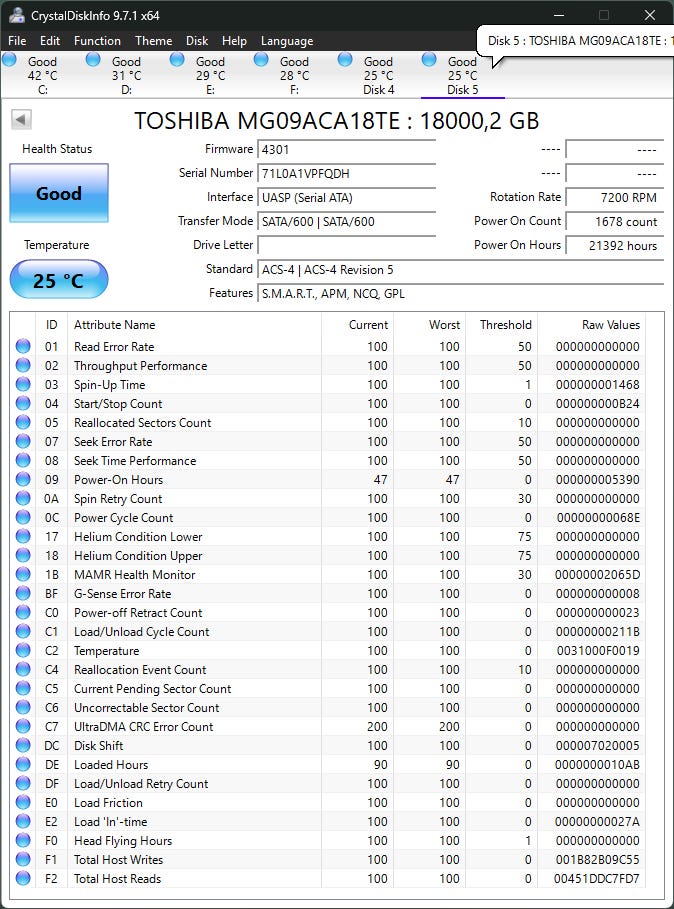
Task: Select the Load/Unload Retry Count attribute name
Action: coord(141,784)
